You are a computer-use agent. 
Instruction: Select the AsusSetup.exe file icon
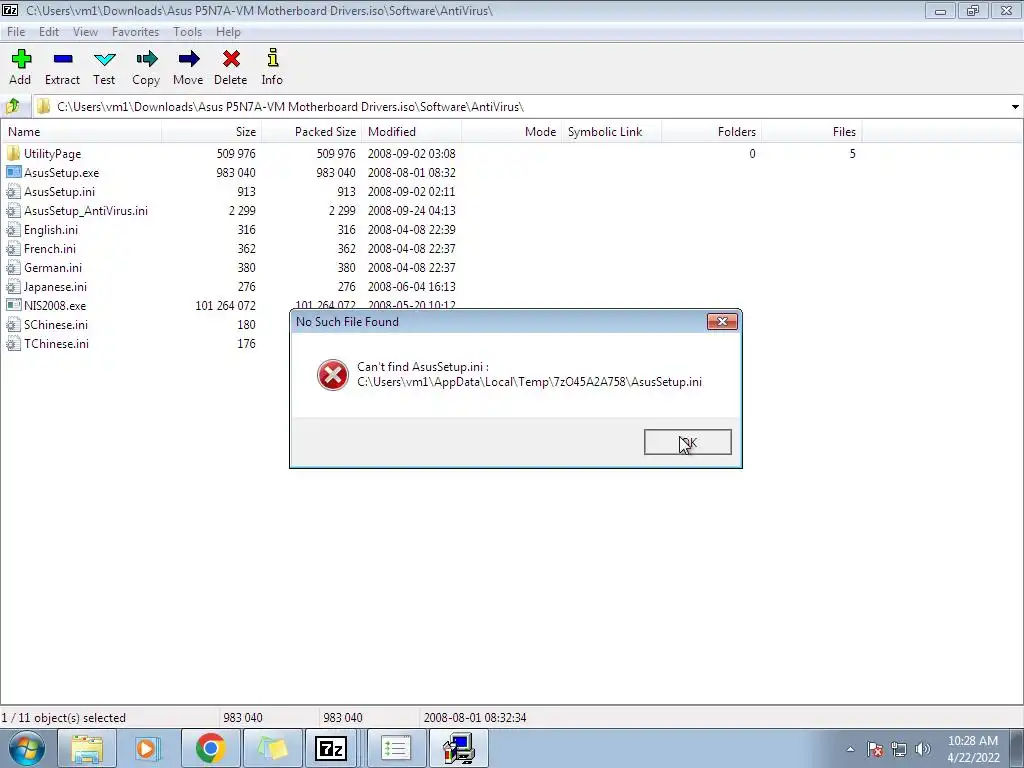pyautogui.click(x=13, y=172)
